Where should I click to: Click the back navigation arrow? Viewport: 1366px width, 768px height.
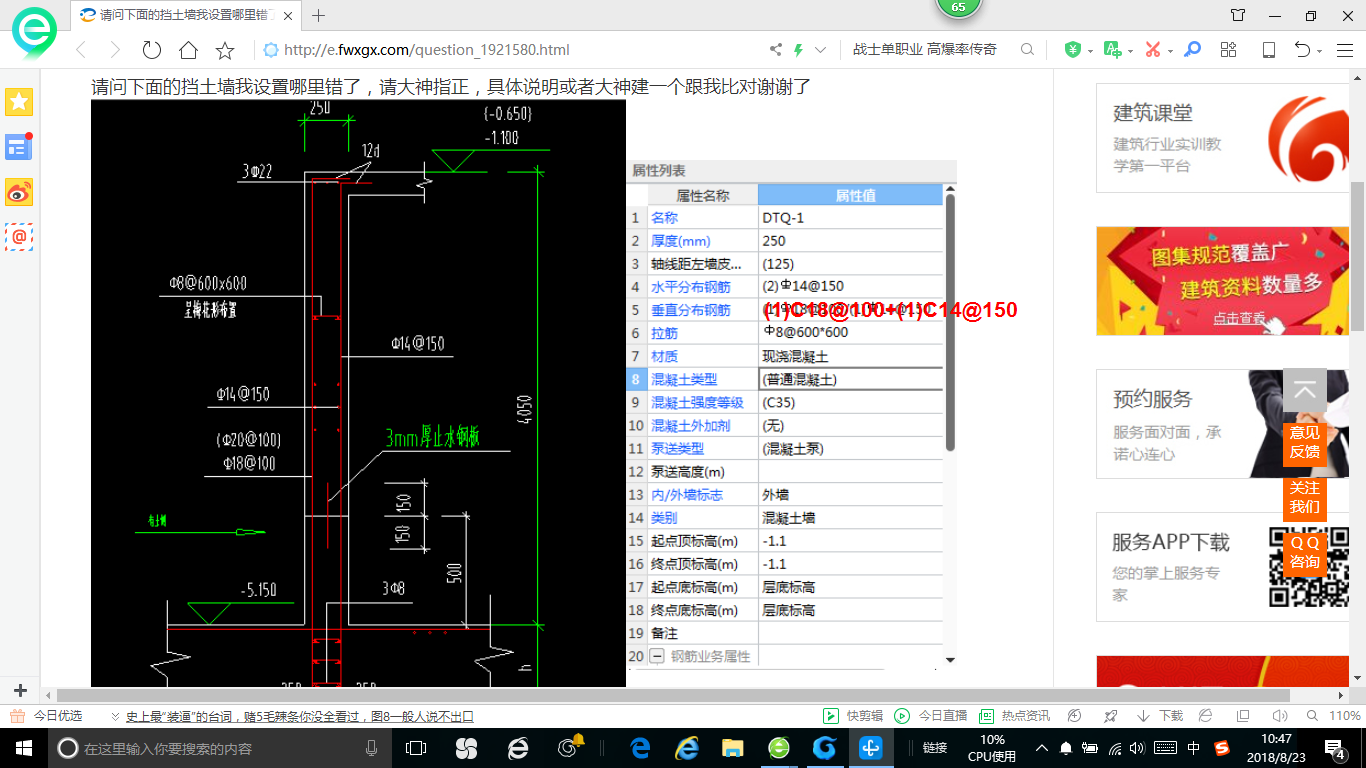pyautogui.click(x=81, y=50)
